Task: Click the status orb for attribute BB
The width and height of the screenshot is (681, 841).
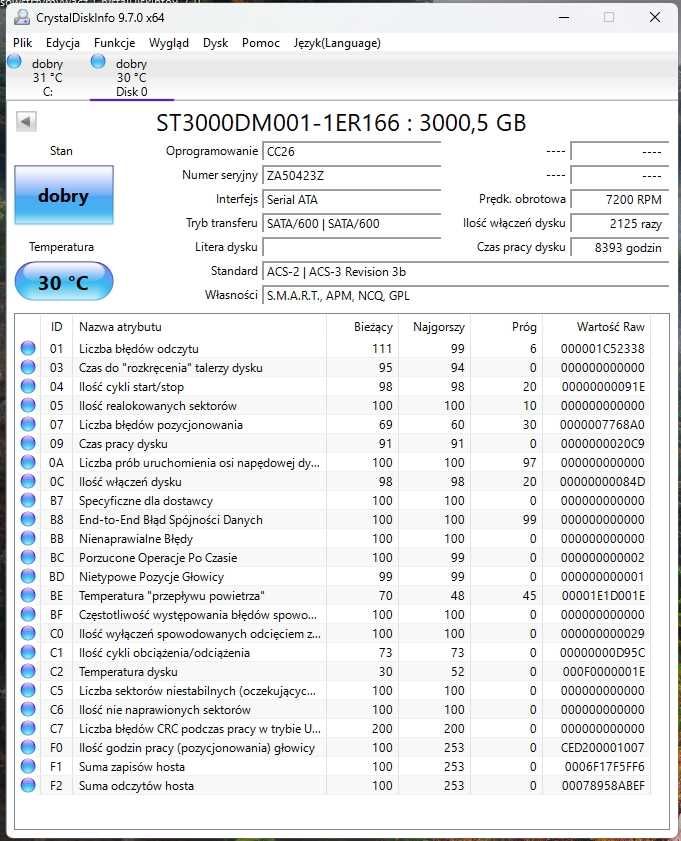Action: coord(28,538)
